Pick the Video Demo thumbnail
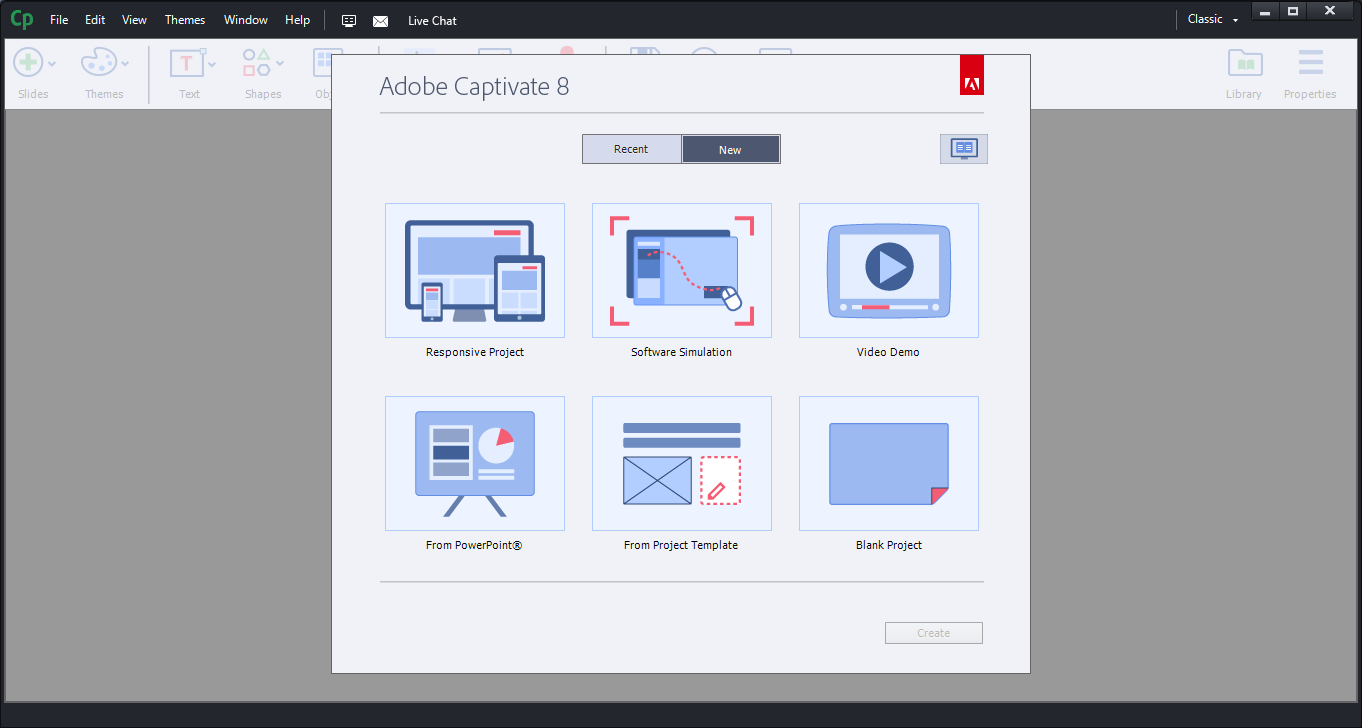Image resolution: width=1362 pixels, height=728 pixels. tap(889, 270)
